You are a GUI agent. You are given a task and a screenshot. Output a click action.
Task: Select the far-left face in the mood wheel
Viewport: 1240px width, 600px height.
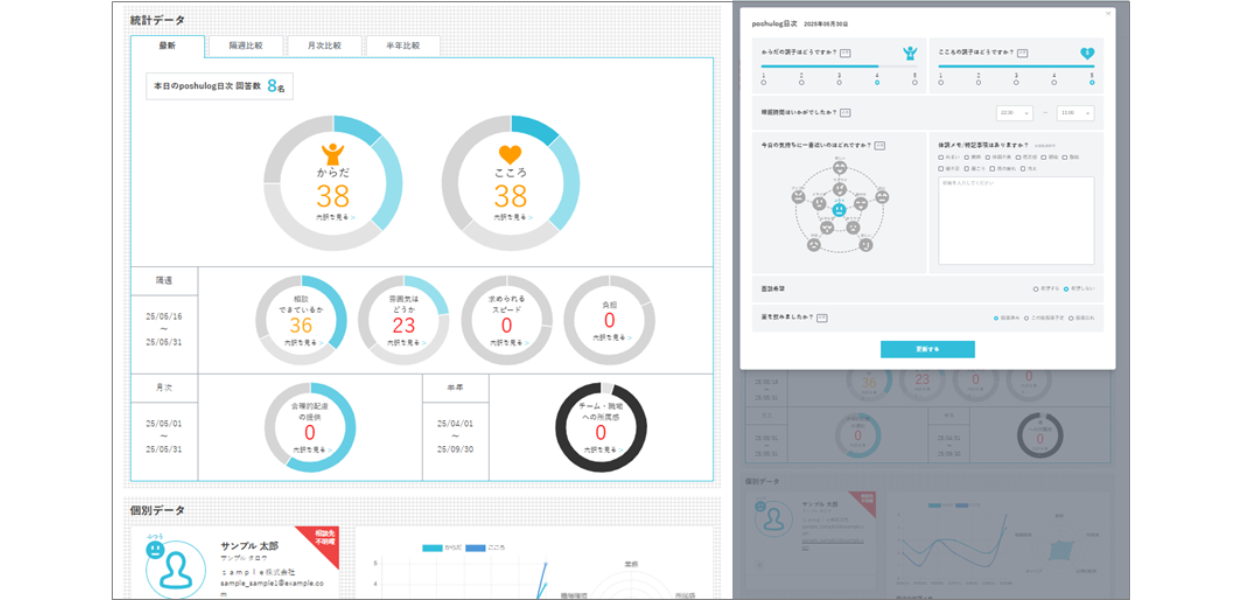coord(798,198)
